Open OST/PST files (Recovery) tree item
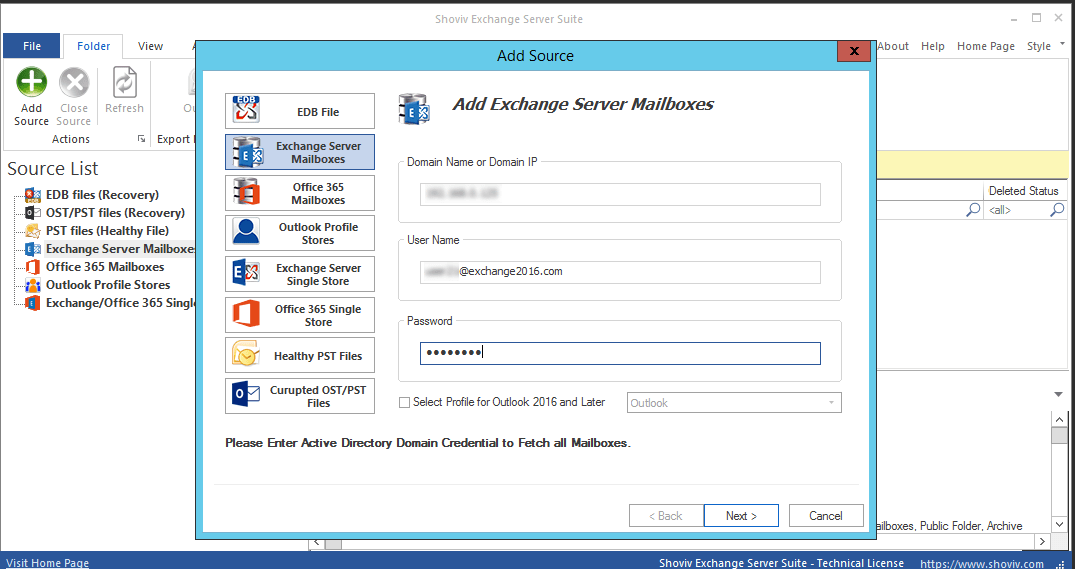1075x569 pixels. 115,213
